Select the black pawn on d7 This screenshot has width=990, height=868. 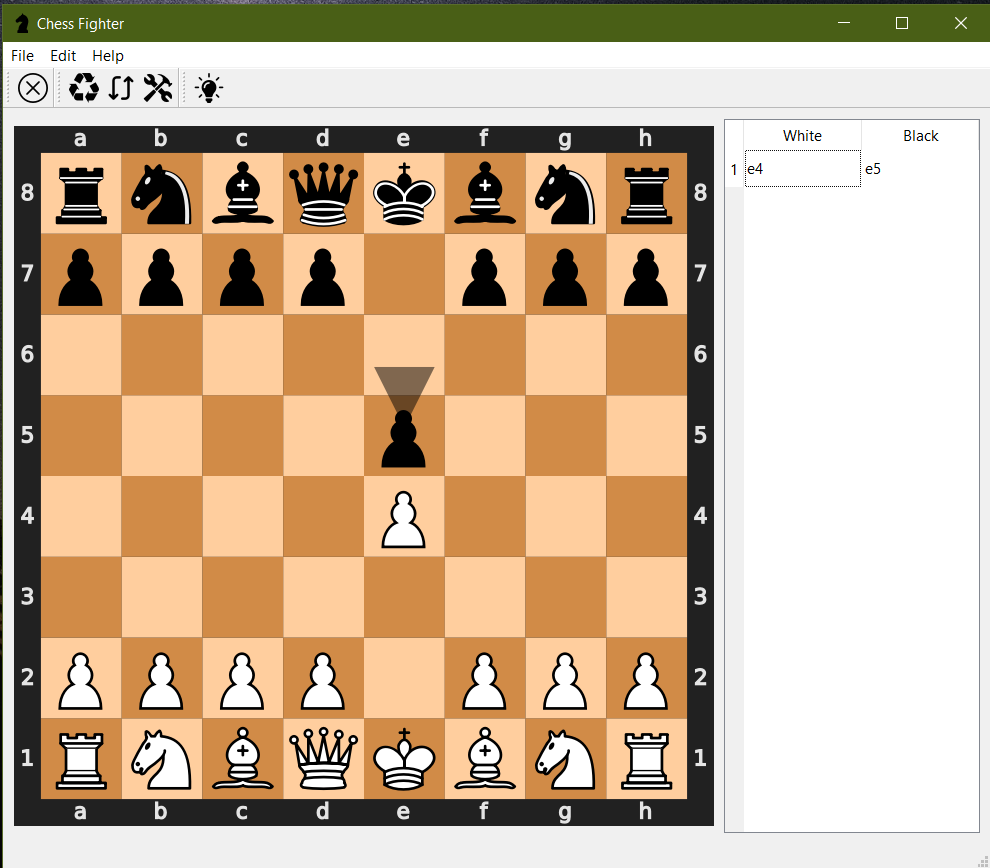pyautogui.click(x=323, y=277)
